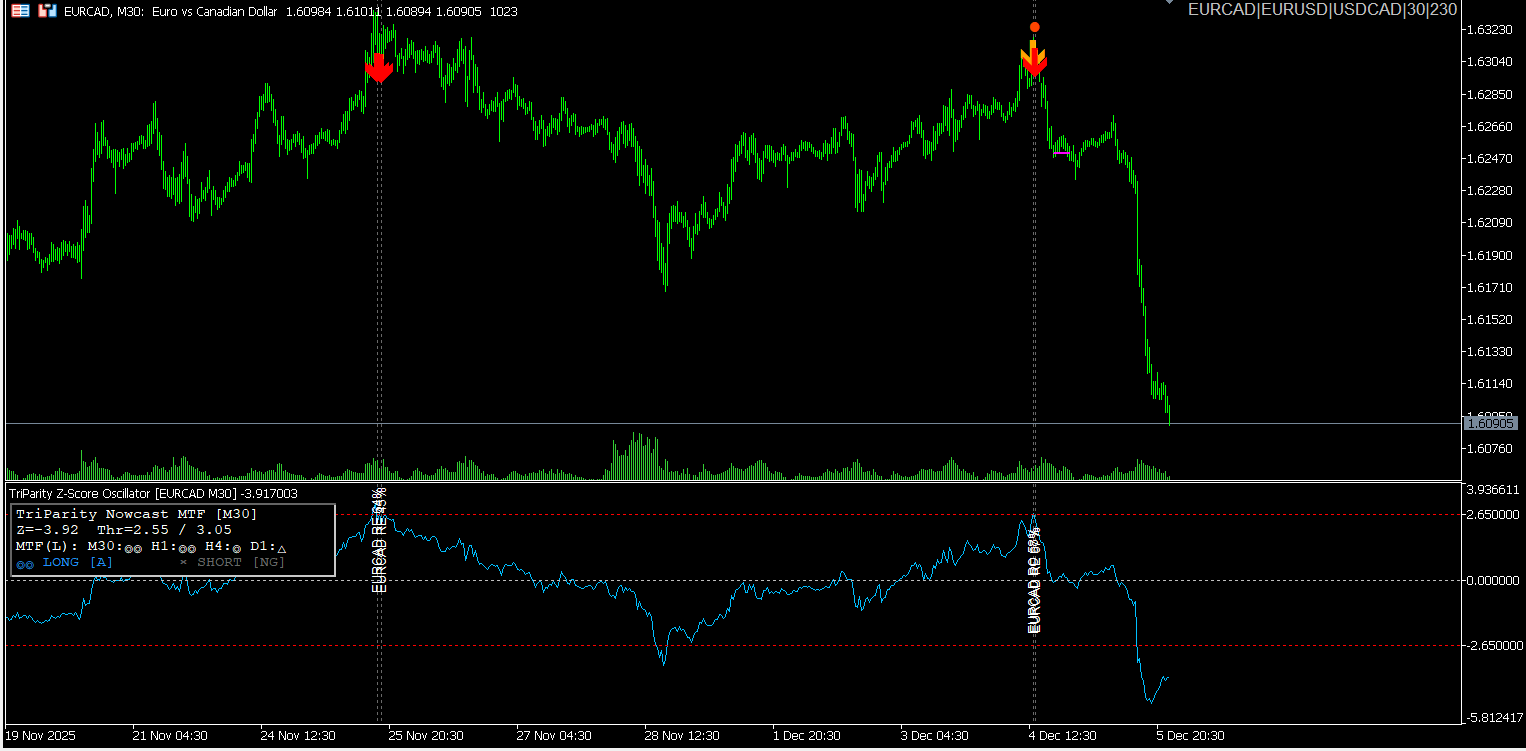The height and width of the screenshot is (751, 1526).
Task: Click the D1 triangle status symbol
Action: 281,548
